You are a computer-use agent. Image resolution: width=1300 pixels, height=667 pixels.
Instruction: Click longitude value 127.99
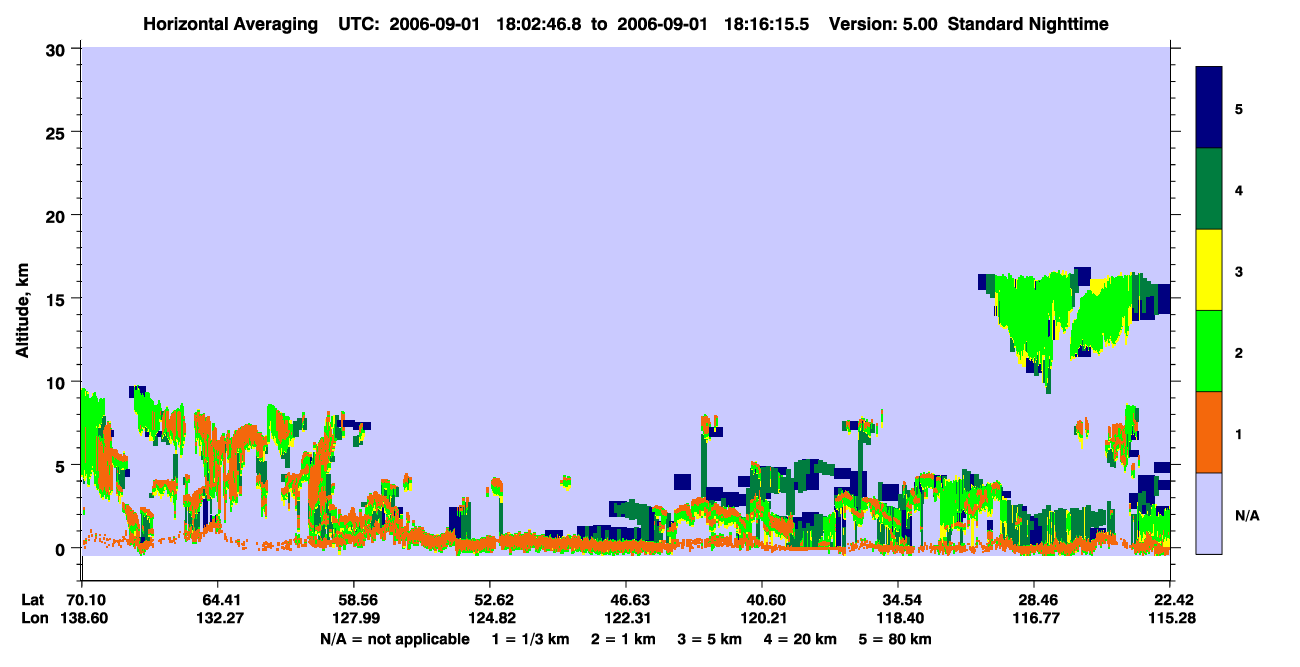pyautogui.click(x=354, y=618)
